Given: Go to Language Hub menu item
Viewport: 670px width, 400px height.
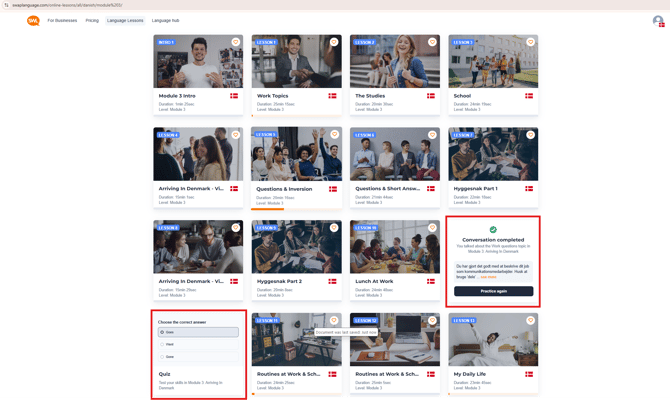Looking at the screenshot, I should (165, 20).
